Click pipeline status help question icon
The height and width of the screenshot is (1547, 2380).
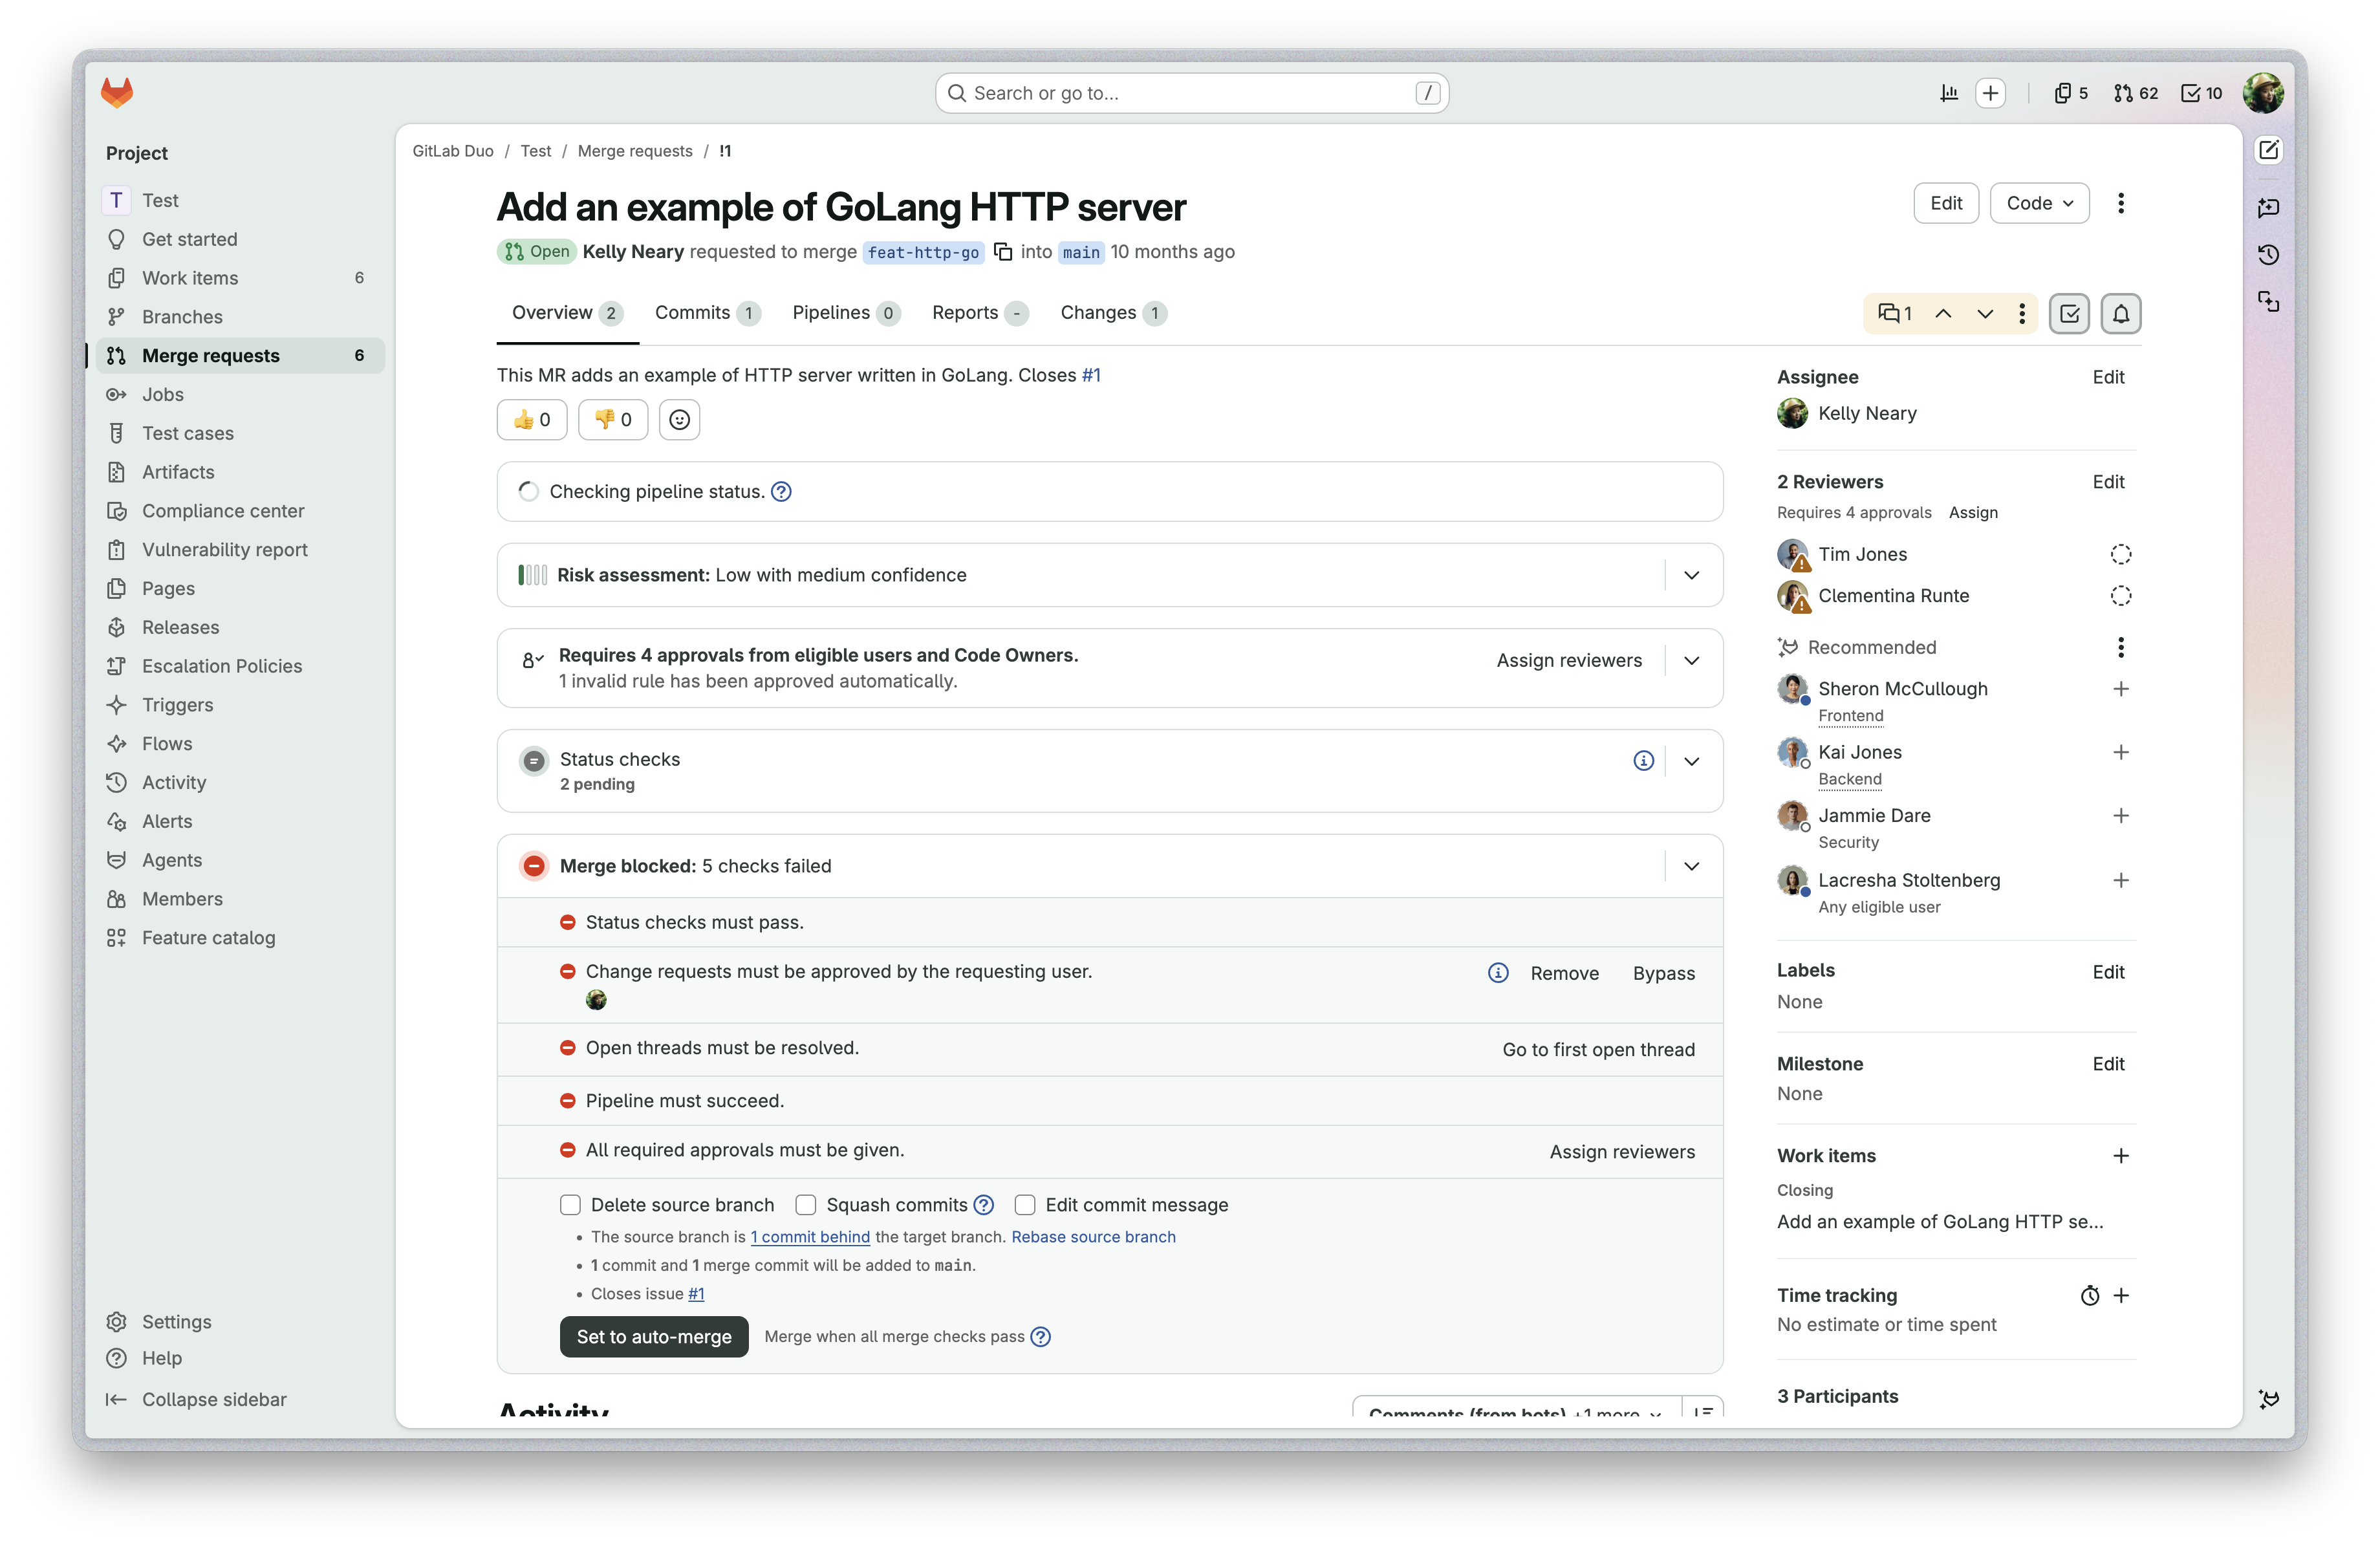pyautogui.click(x=781, y=491)
